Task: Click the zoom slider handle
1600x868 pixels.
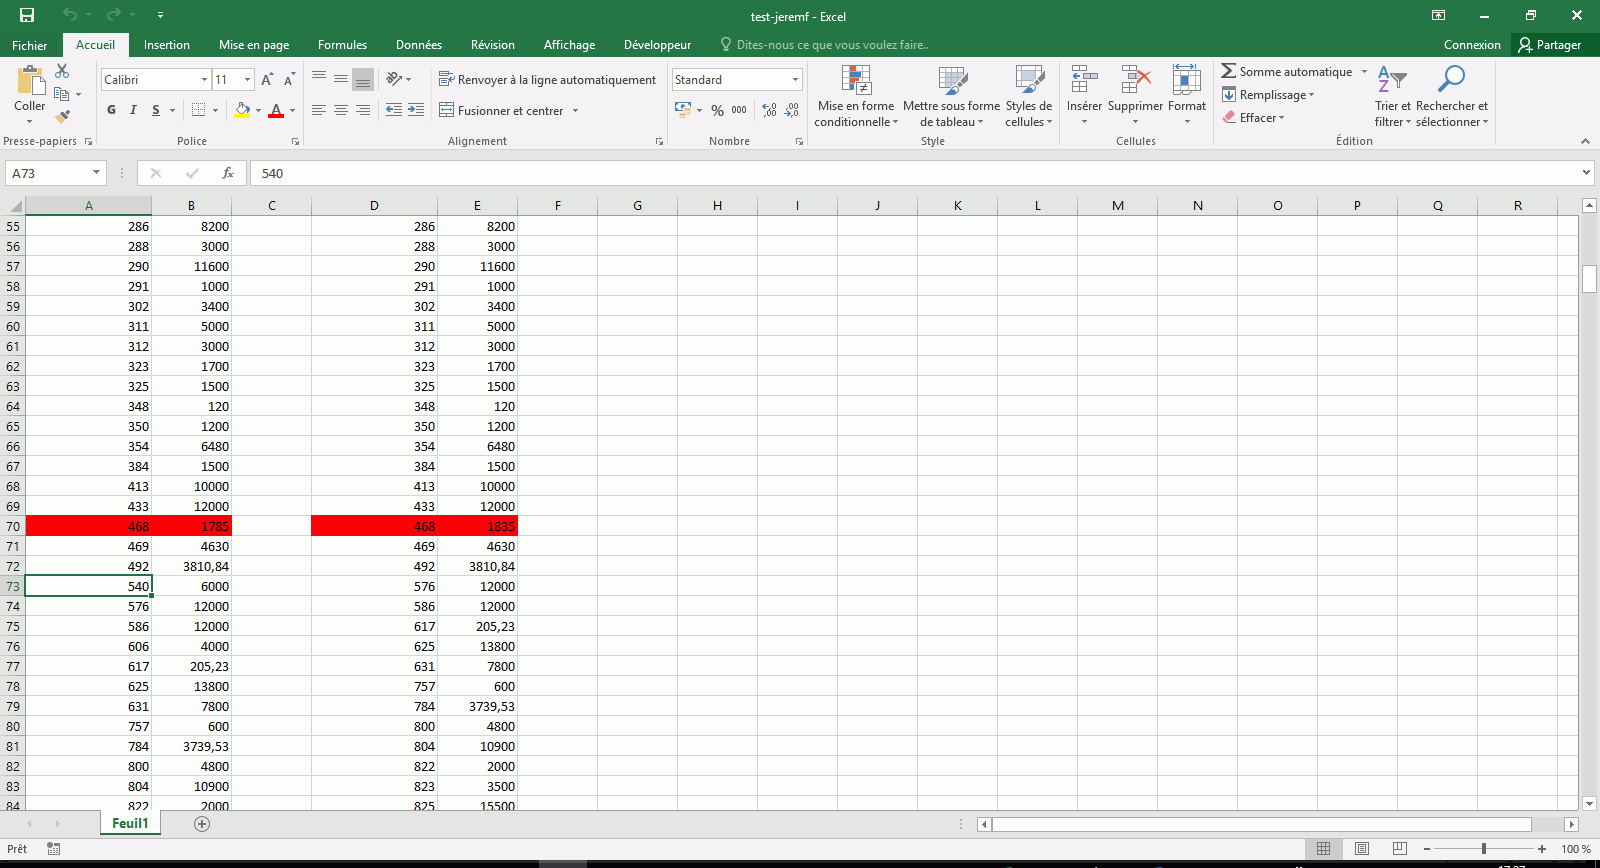Action: (x=1484, y=849)
